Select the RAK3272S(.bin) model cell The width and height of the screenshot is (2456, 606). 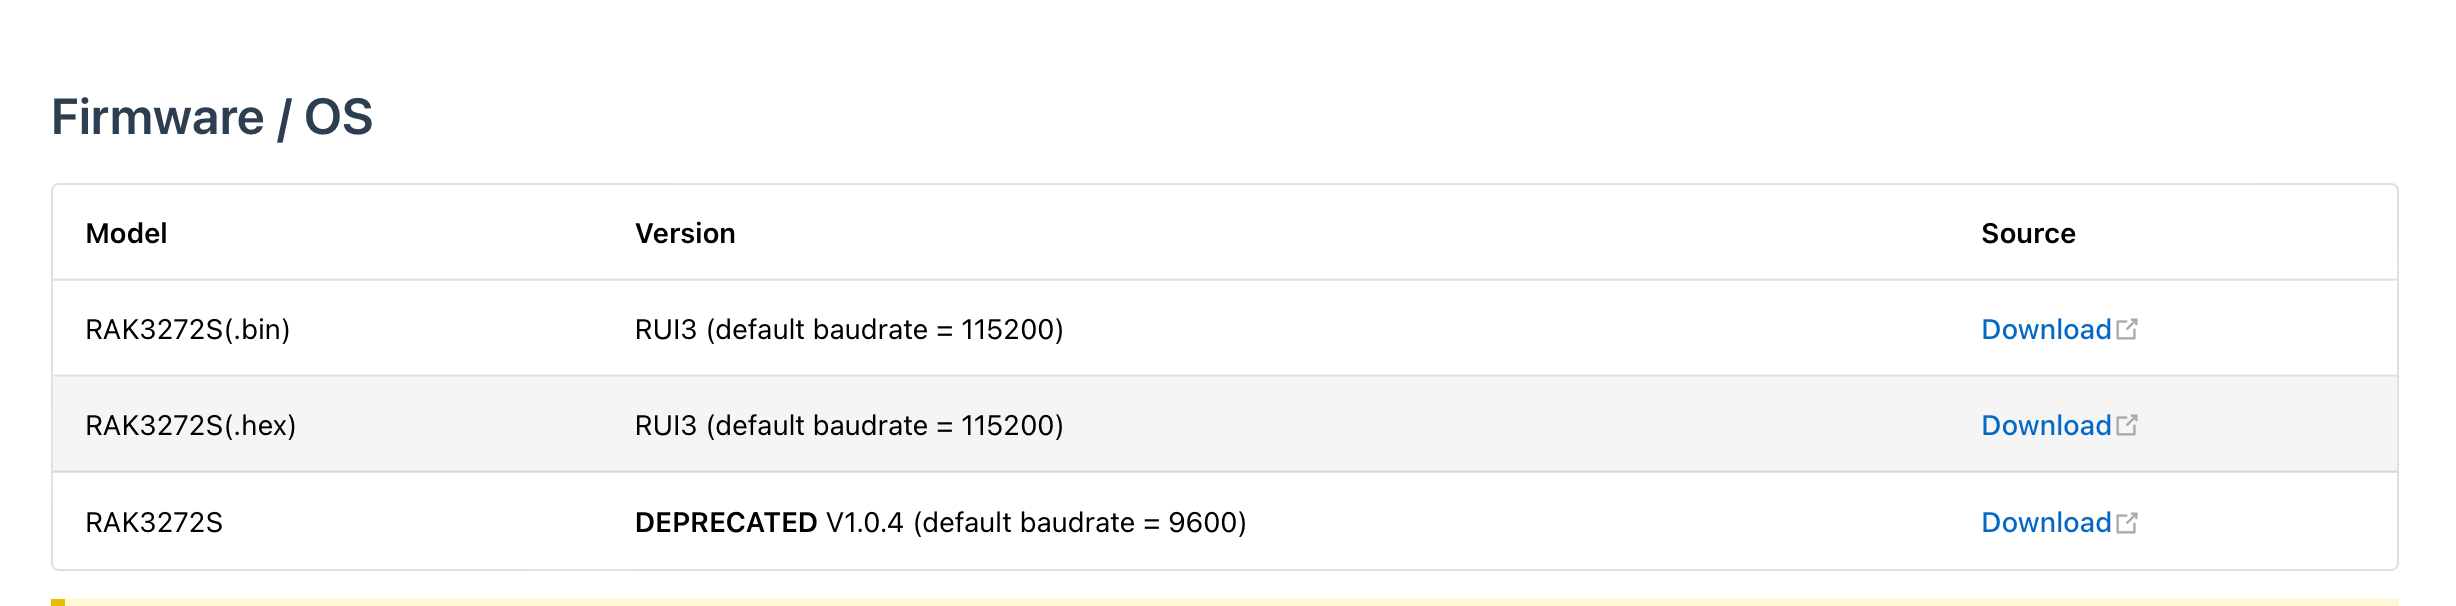[187, 329]
